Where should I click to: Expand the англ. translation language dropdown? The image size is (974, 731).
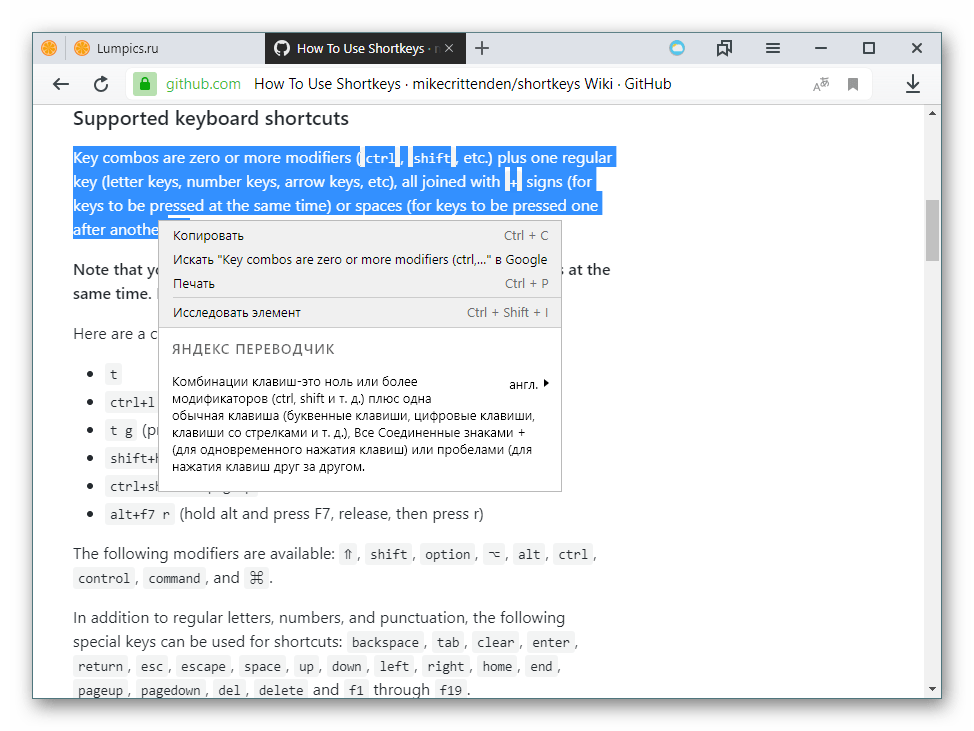530,384
